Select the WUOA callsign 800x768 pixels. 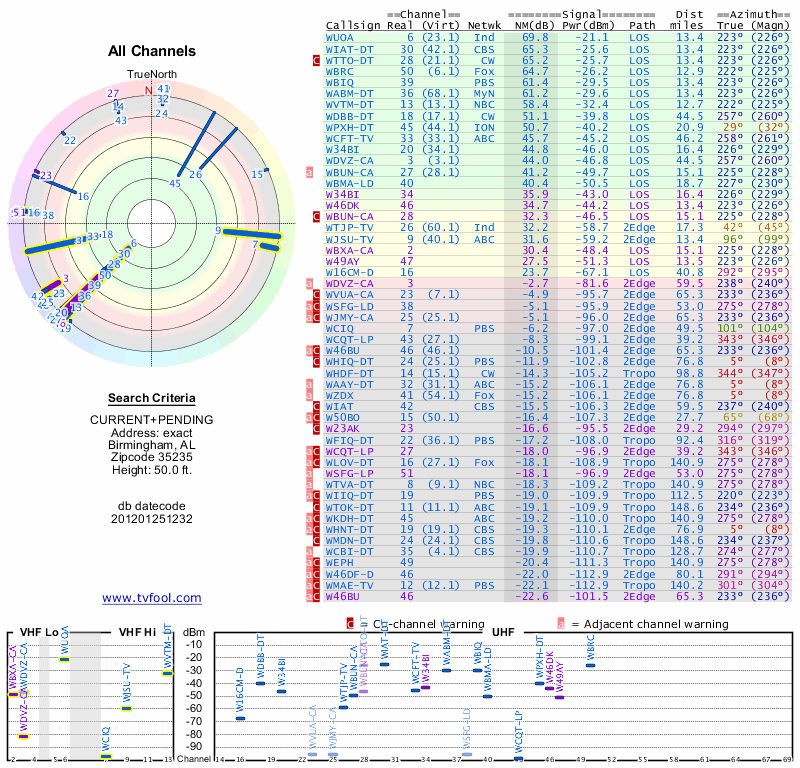340,38
